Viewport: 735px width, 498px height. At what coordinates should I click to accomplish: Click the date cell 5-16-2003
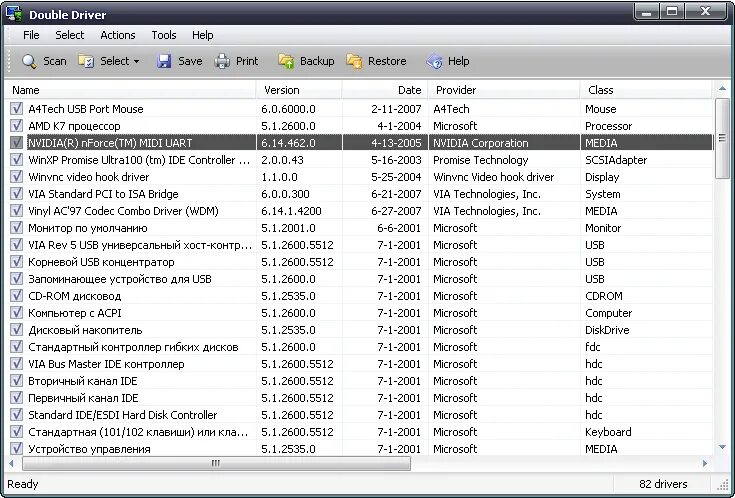click(396, 160)
